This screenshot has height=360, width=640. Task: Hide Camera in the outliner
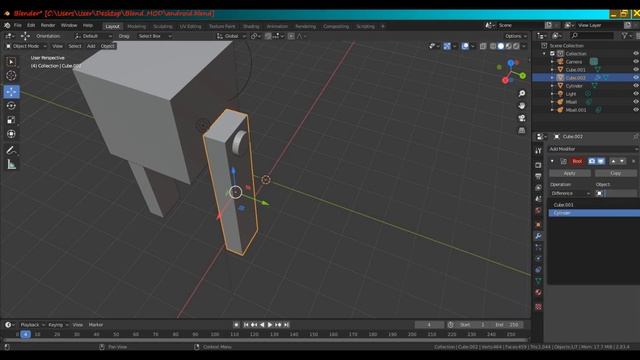pos(636,62)
